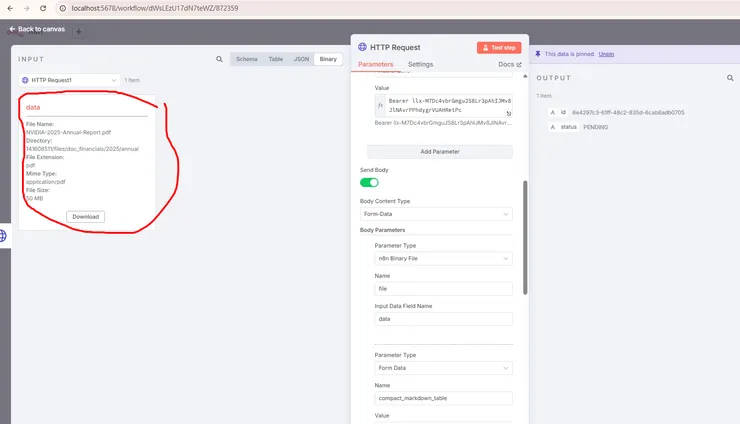The width and height of the screenshot is (740, 424).
Task: Edit the Name field containing file
Action: [443, 288]
